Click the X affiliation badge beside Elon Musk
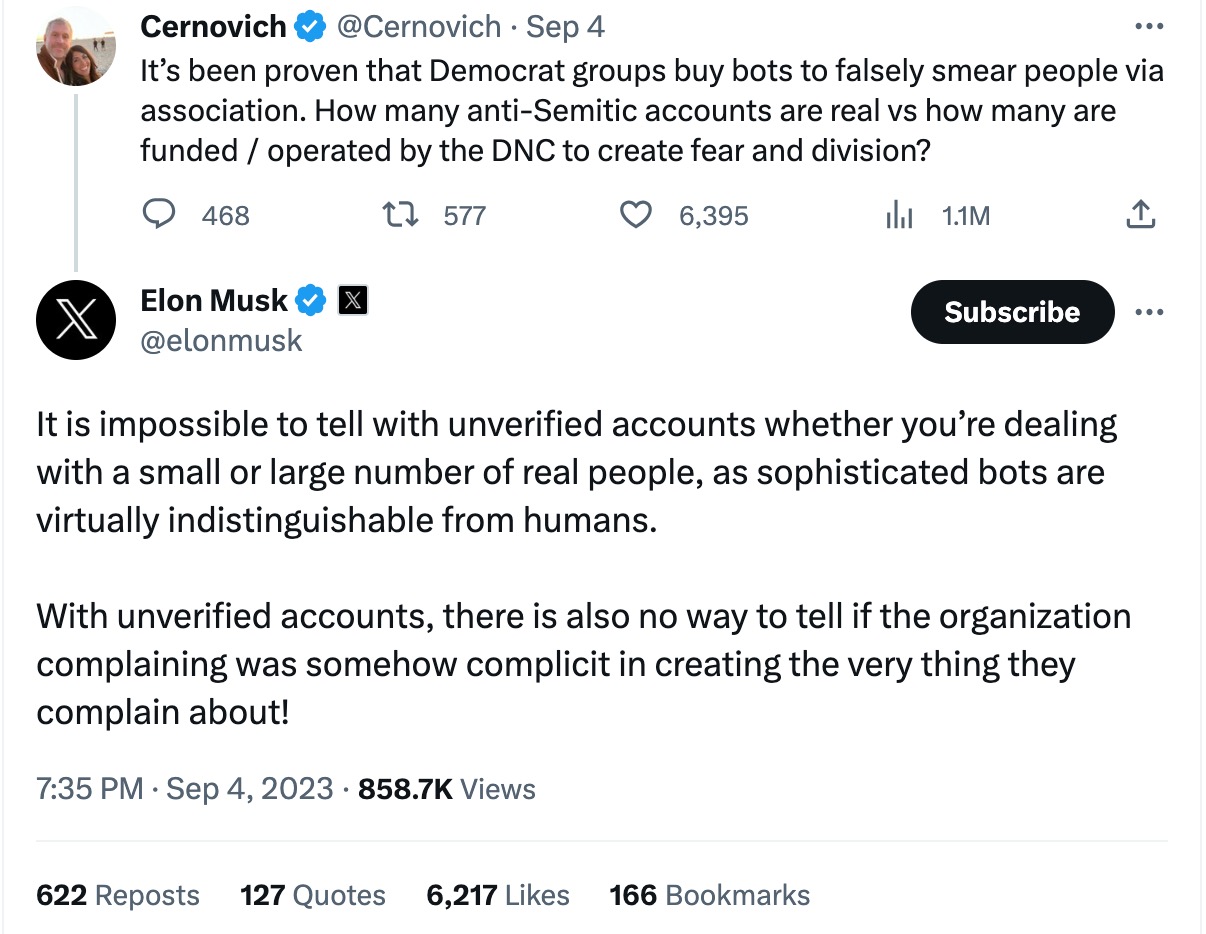The height and width of the screenshot is (934, 1206). coord(353,299)
